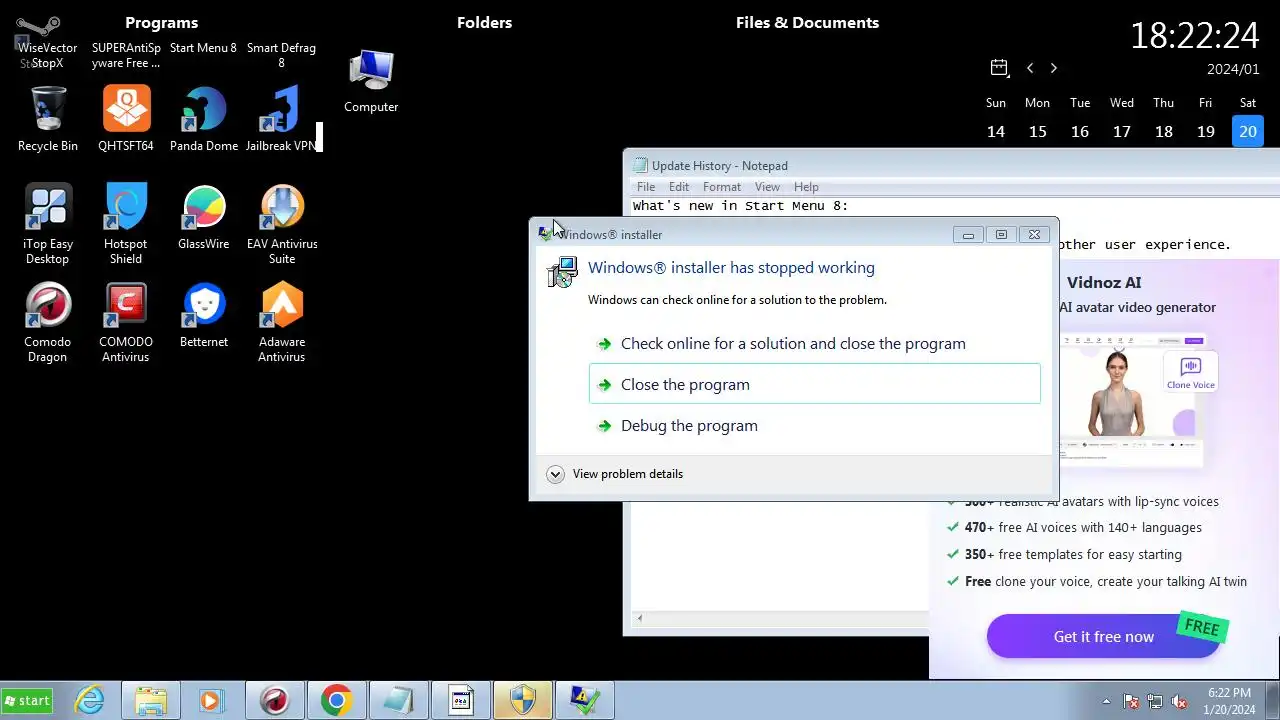1280x720 pixels.
Task: Open the Recycle Bin desktop icon
Action: click(48, 118)
